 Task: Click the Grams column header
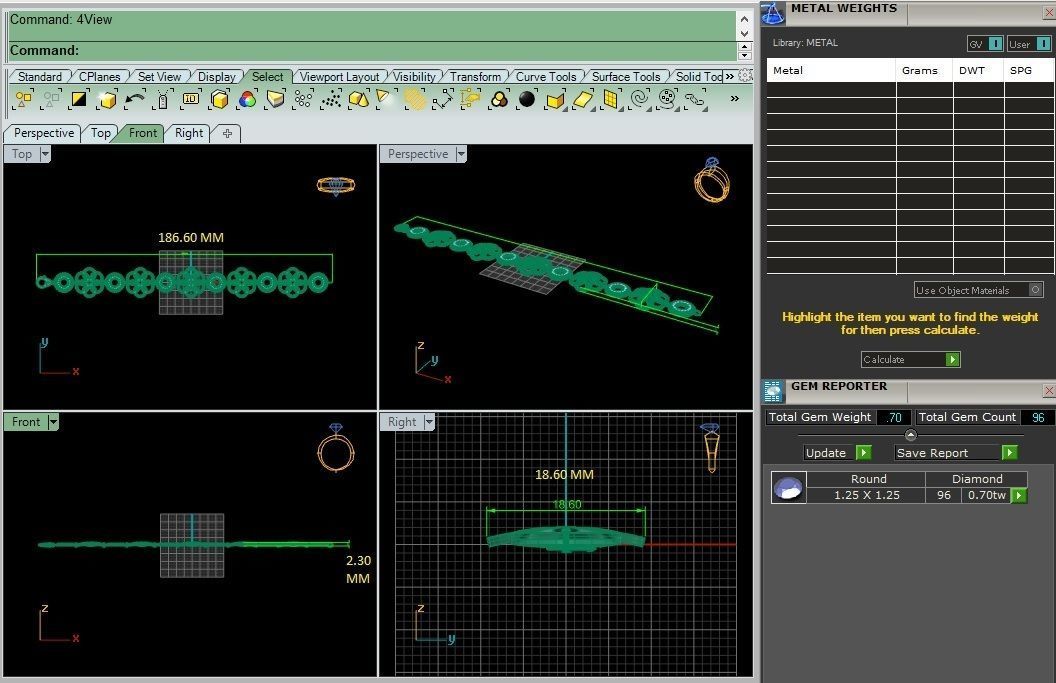point(920,70)
